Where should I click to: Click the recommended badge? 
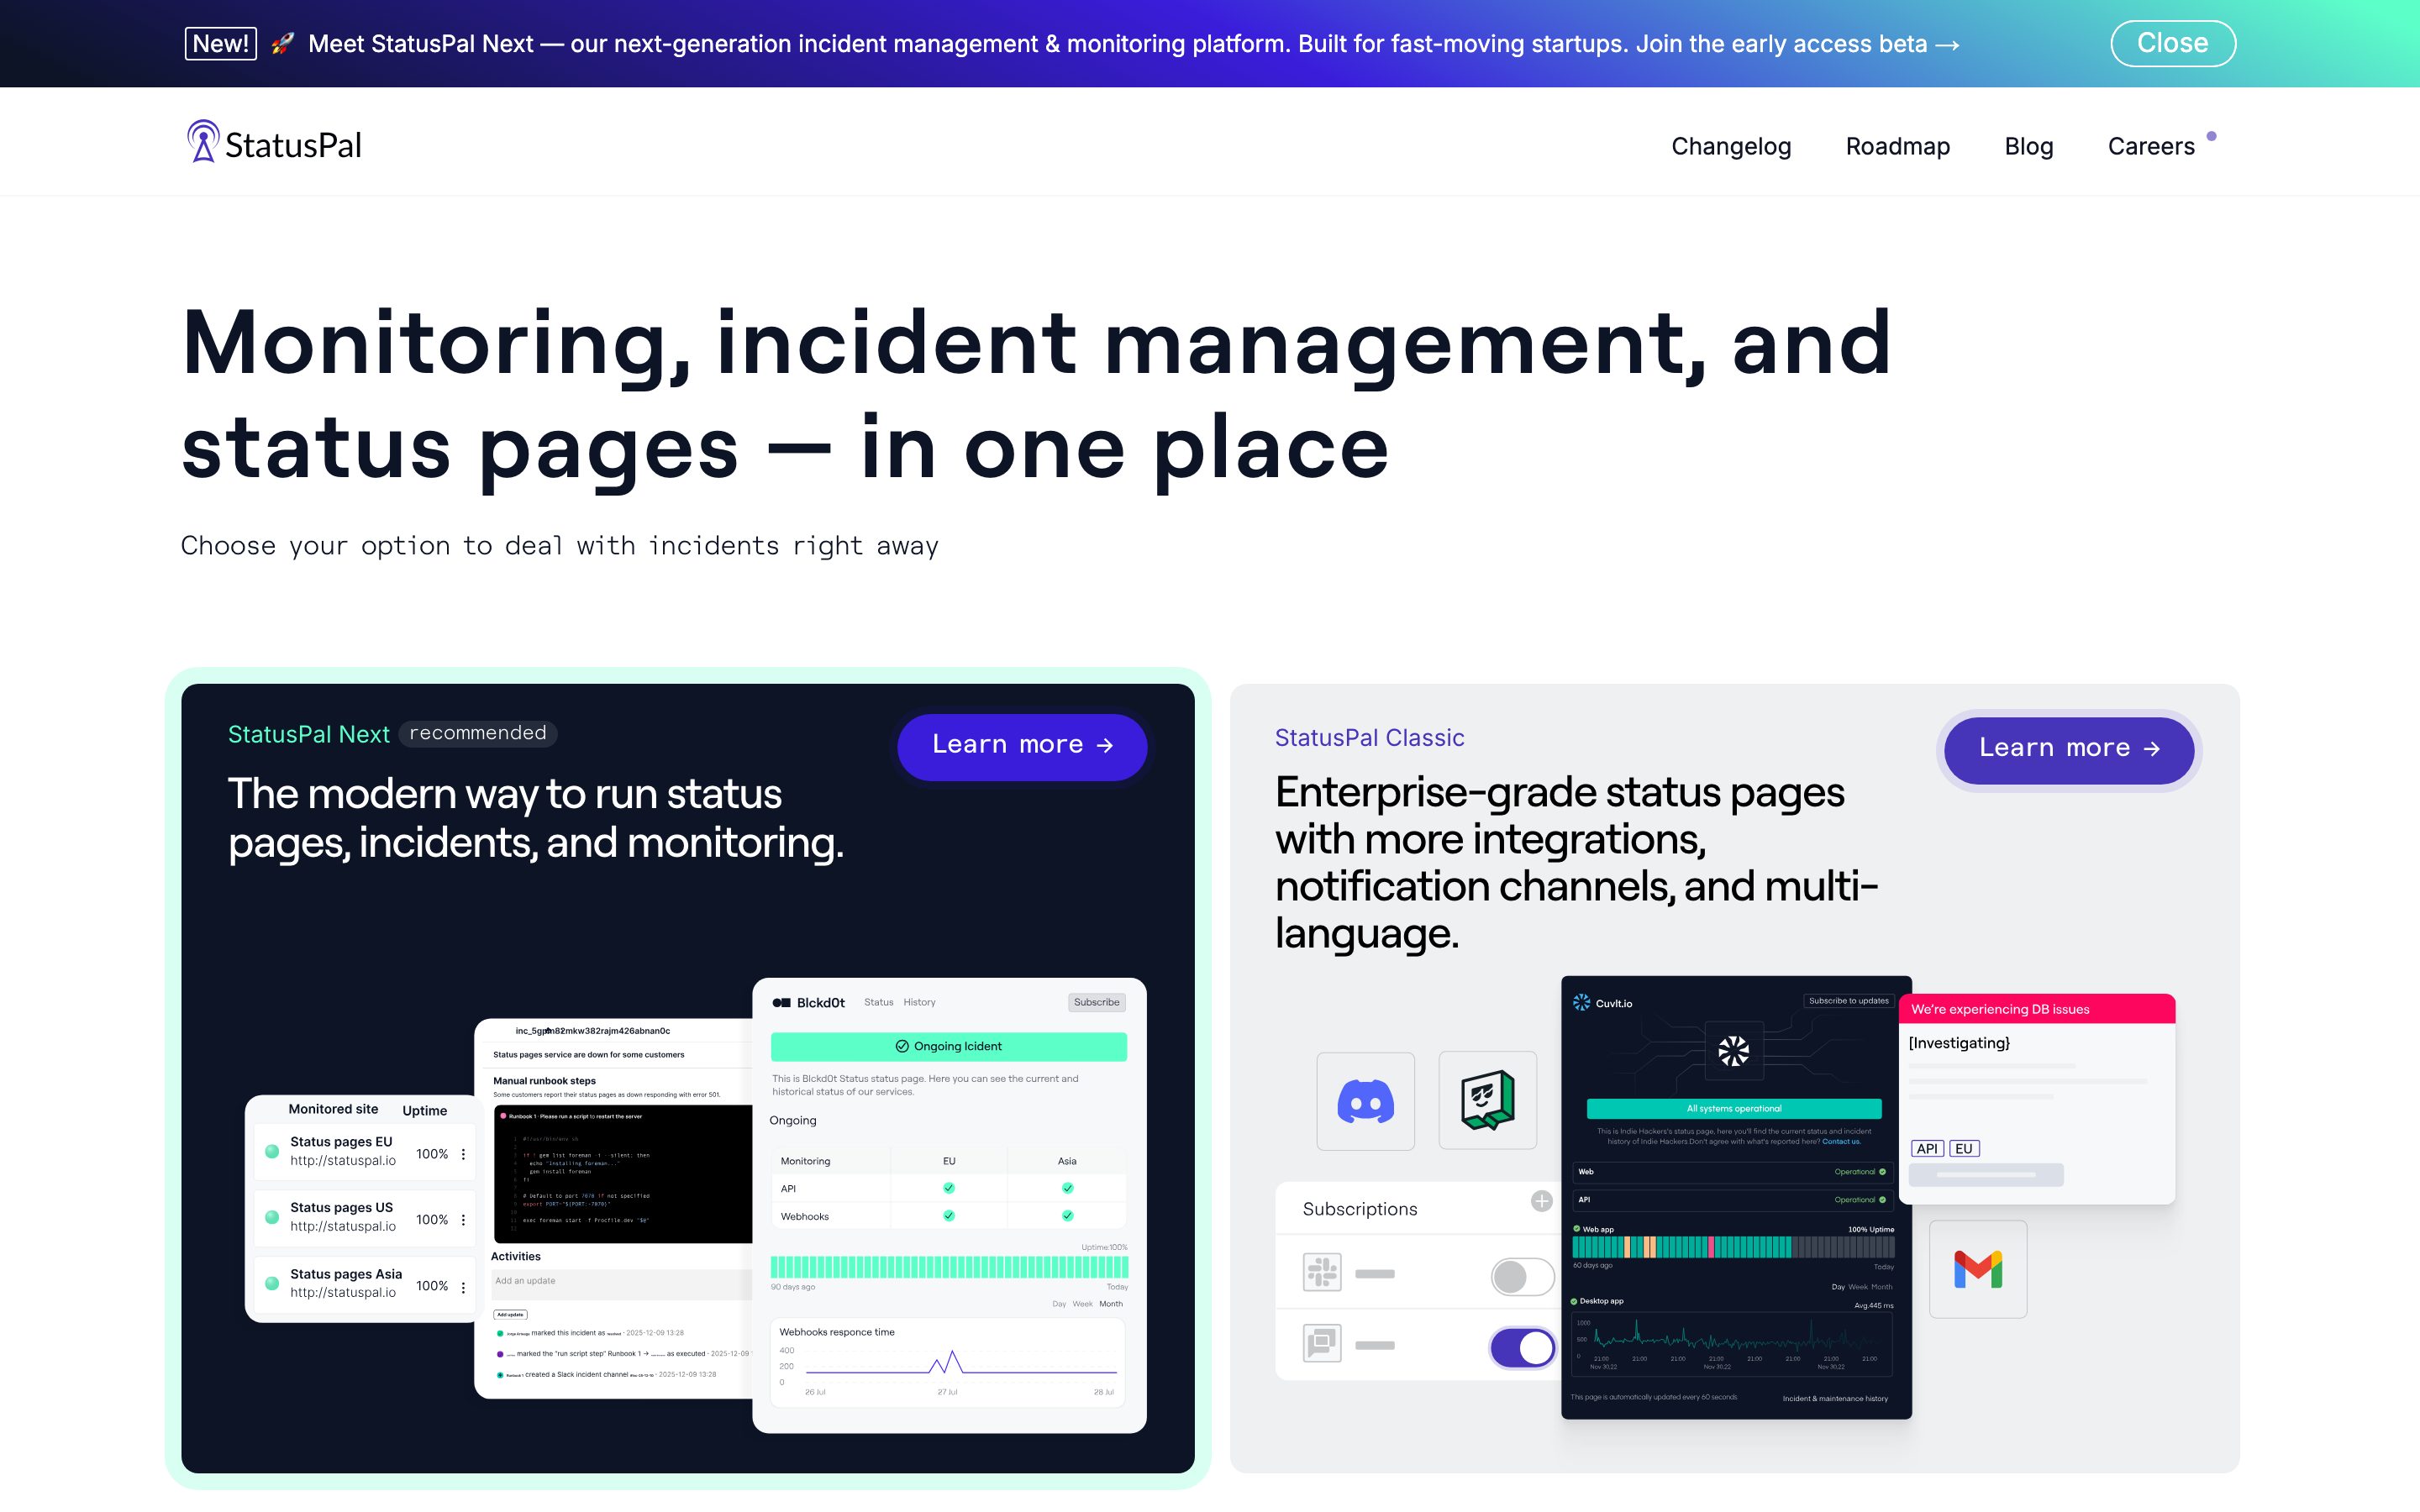(x=477, y=733)
